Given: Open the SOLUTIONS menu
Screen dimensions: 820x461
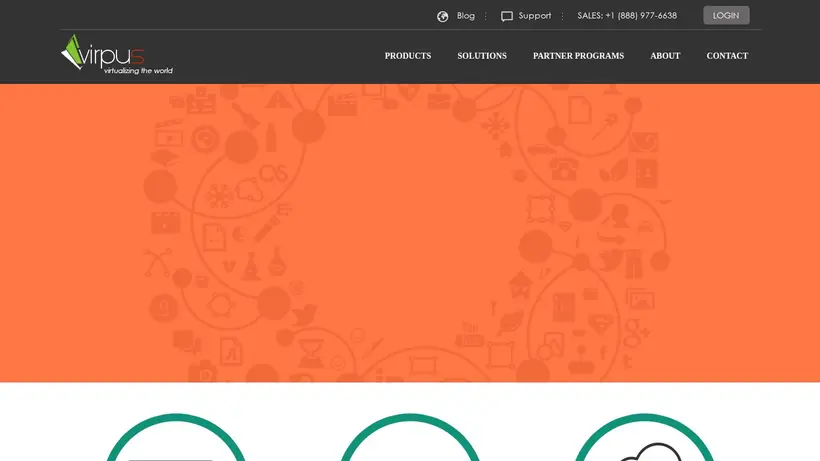Looking at the screenshot, I should click(x=482, y=55).
